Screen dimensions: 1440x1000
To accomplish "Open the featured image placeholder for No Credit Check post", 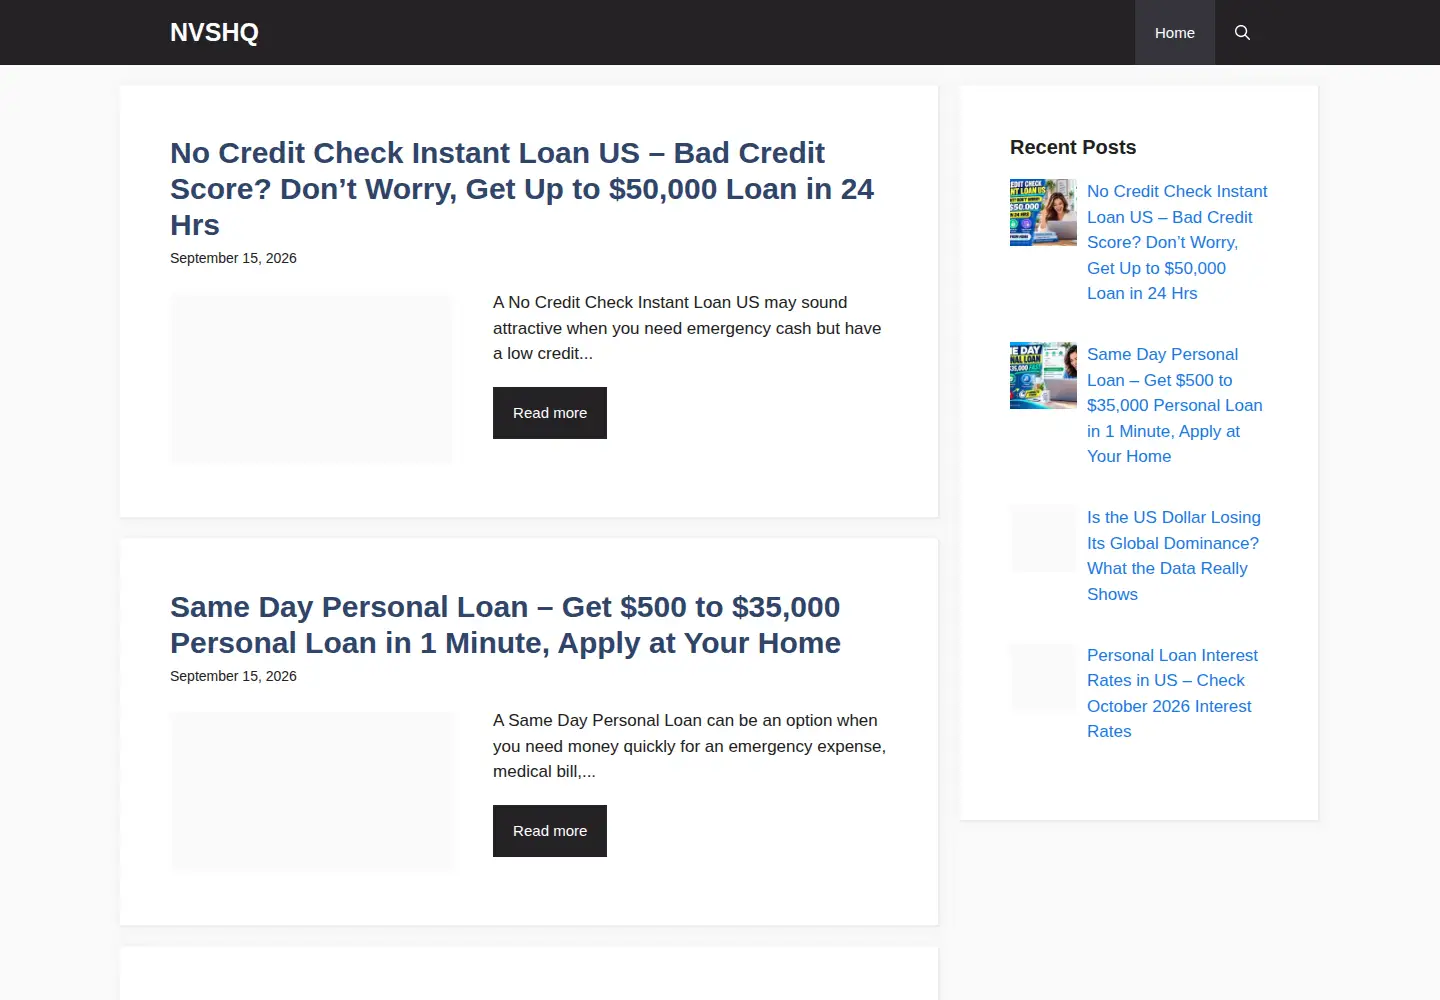I will [x=311, y=378].
